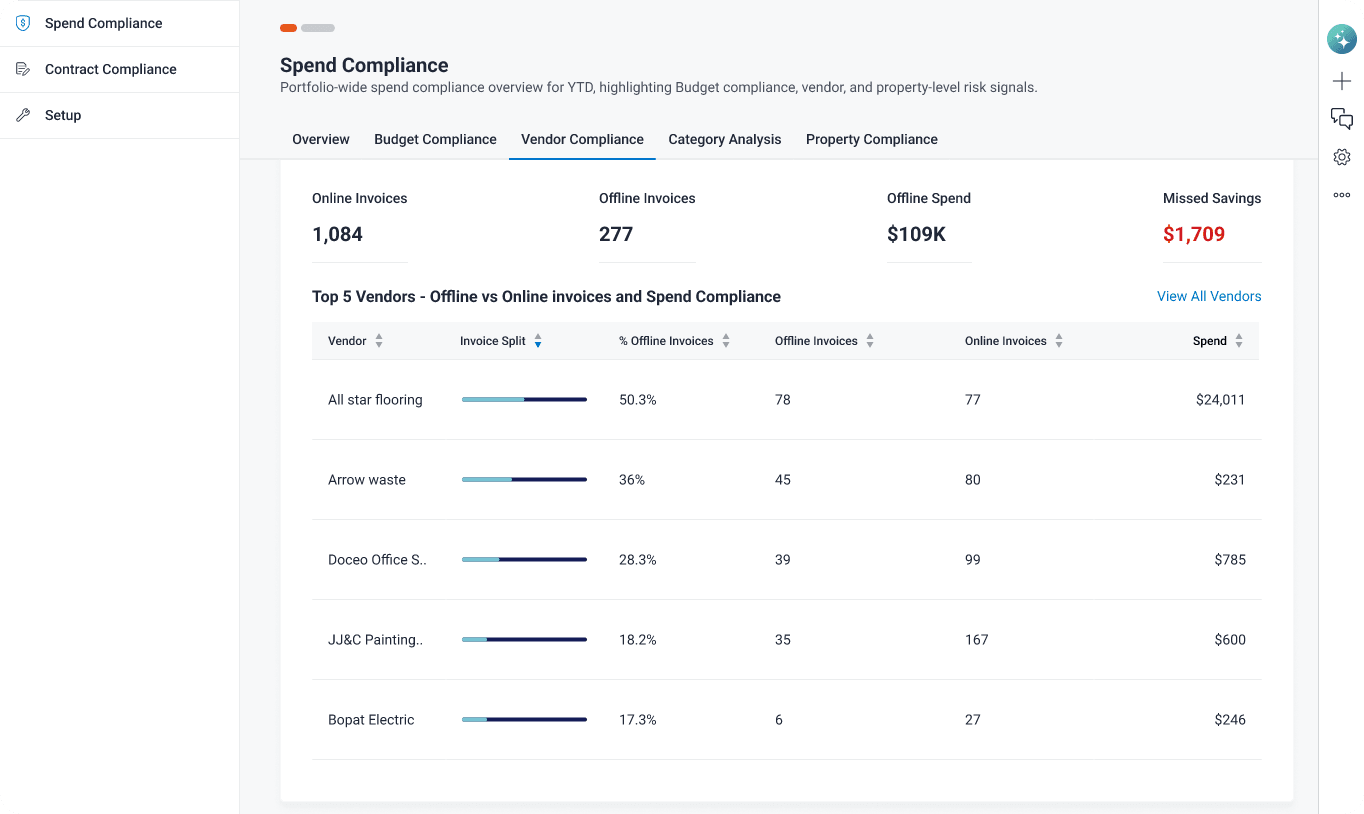Screen dimensions: 1364x814
Task: Click the Setup wrench icon
Action: (x=23, y=115)
